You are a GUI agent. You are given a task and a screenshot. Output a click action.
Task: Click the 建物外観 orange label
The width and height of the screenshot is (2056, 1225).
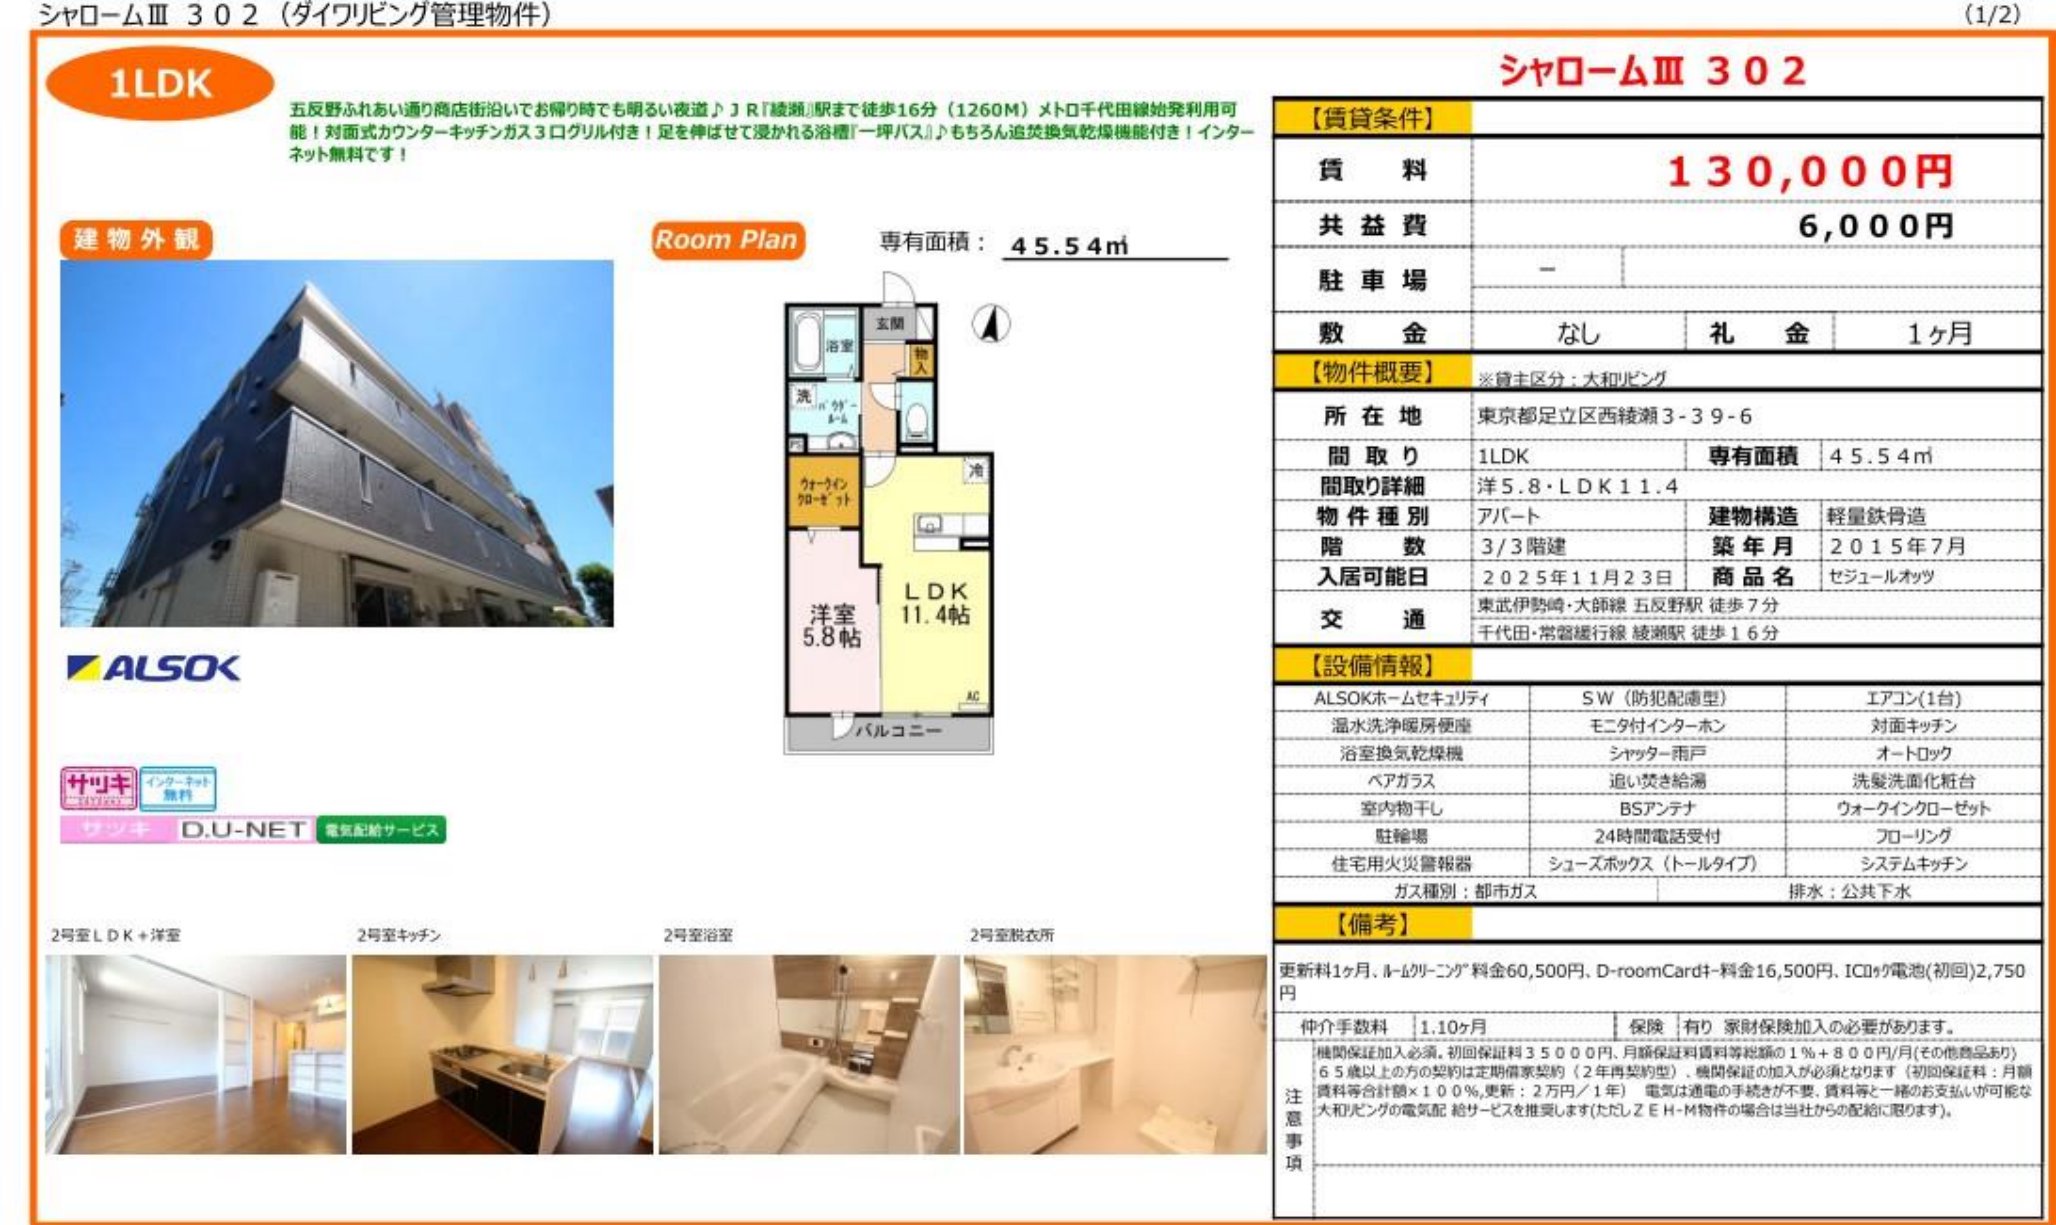(x=136, y=239)
